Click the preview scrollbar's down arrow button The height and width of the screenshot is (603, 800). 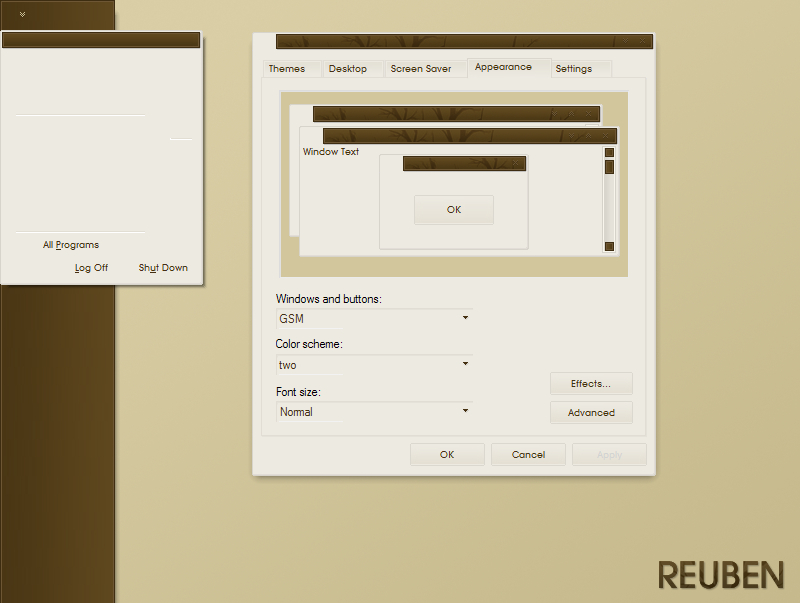click(609, 246)
